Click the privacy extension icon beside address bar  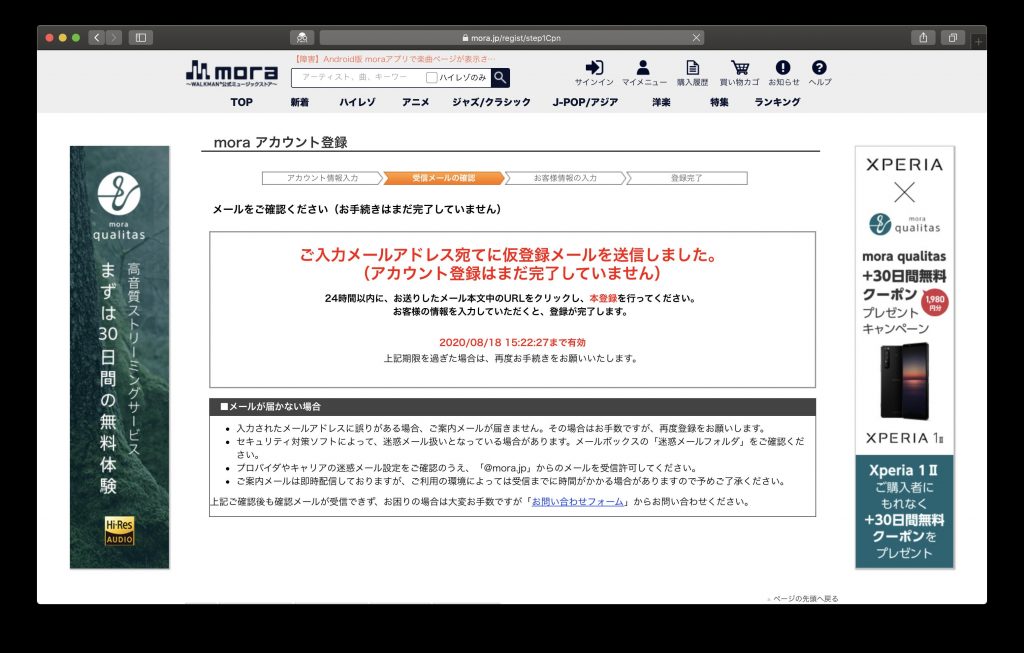(x=302, y=38)
